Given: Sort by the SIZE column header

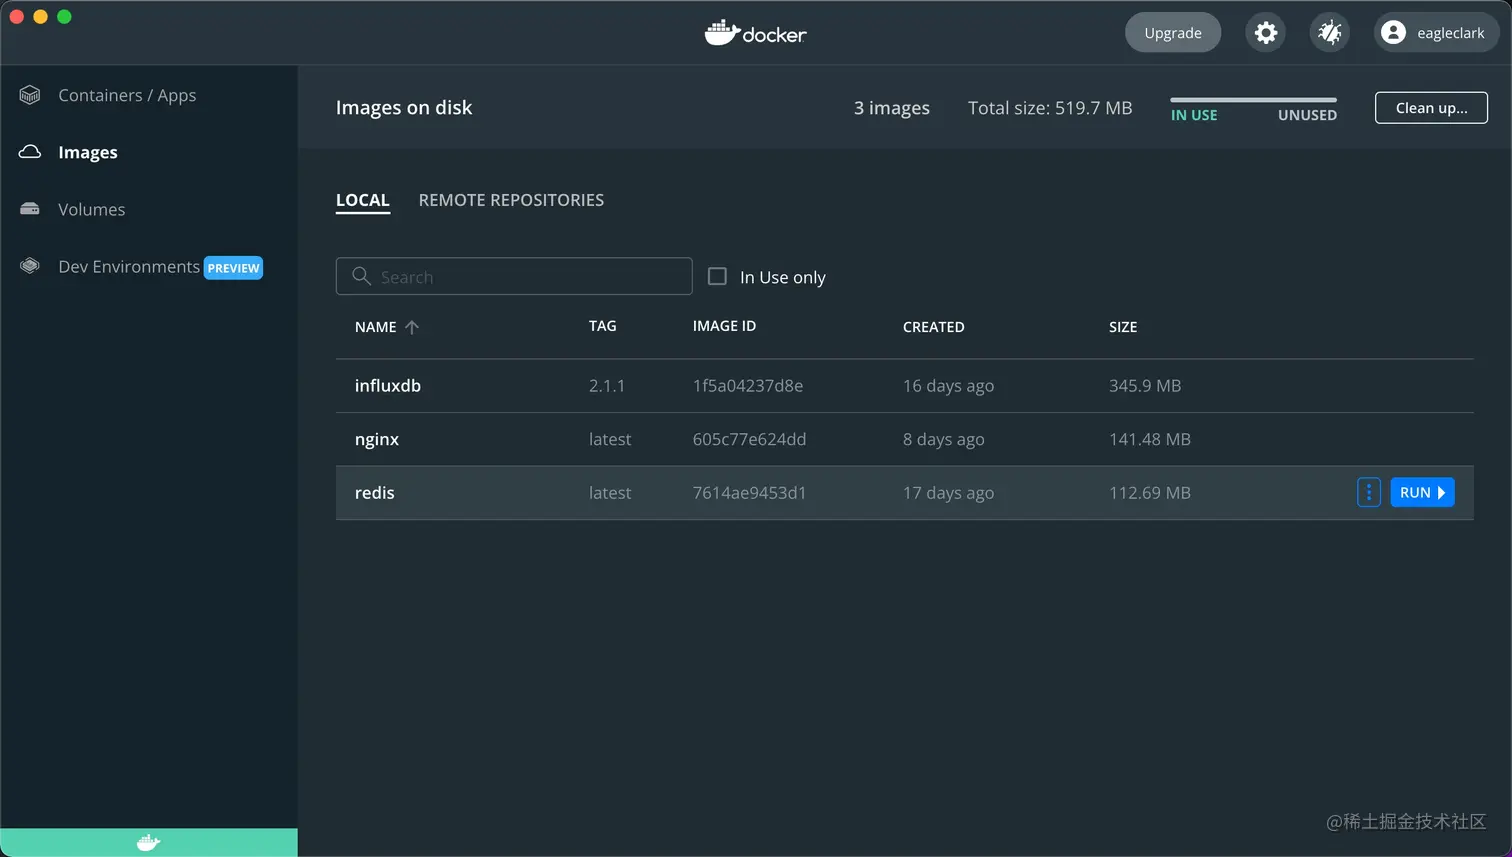Looking at the screenshot, I should [1123, 327].
